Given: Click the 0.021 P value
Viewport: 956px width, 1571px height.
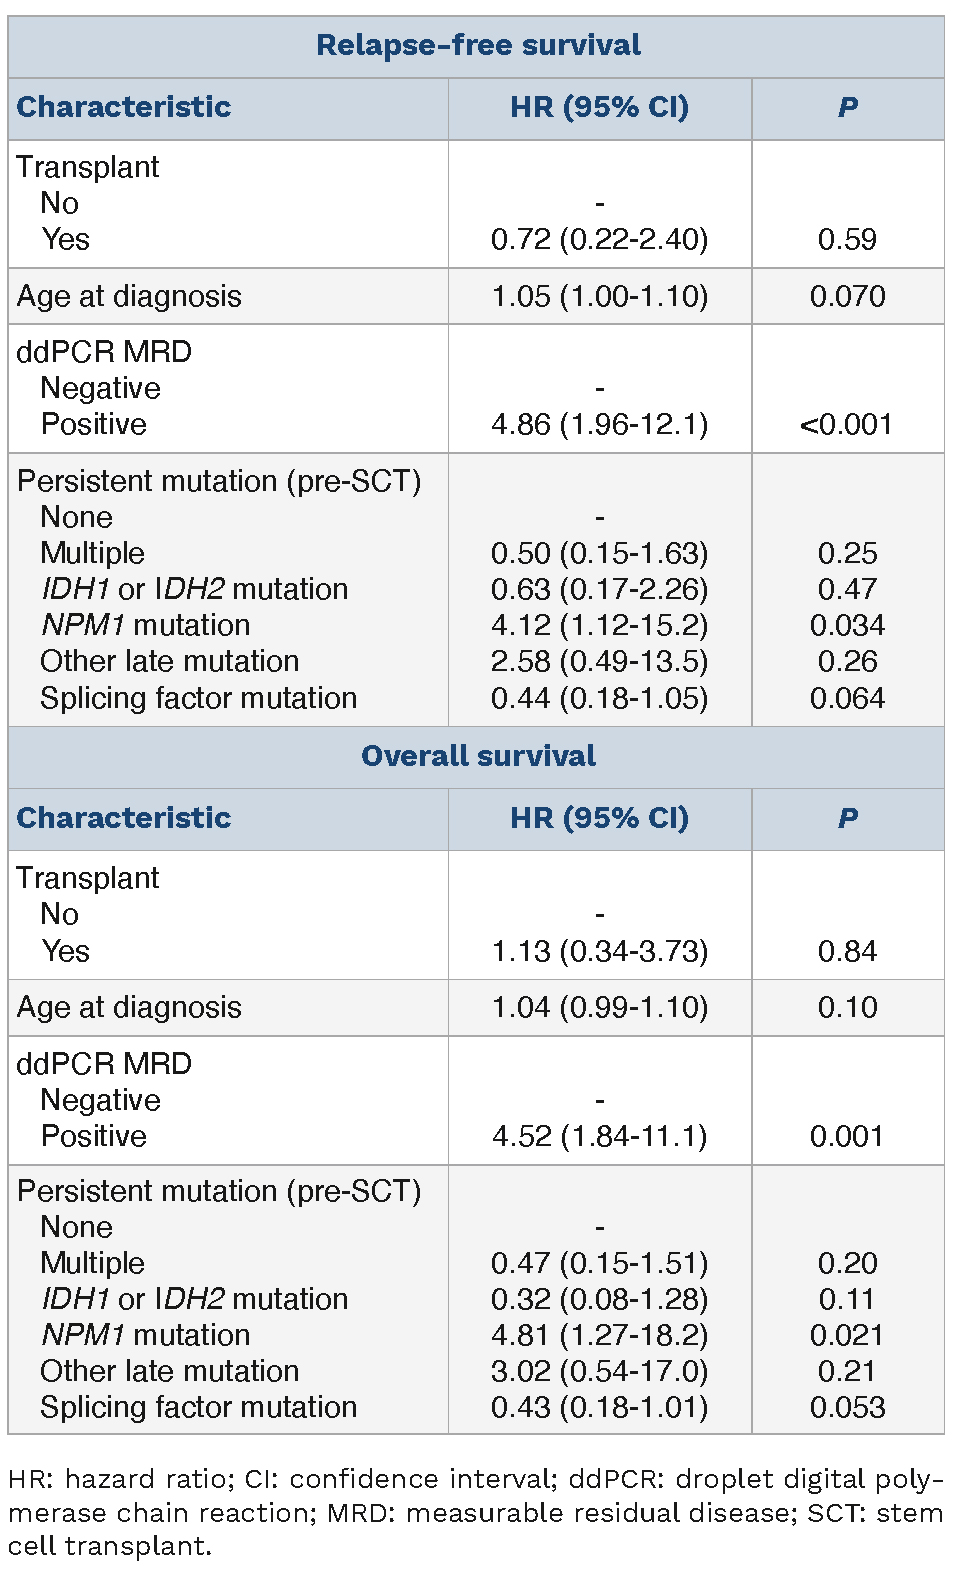Looking at the screenshot, I should [x=847, y=1335].
